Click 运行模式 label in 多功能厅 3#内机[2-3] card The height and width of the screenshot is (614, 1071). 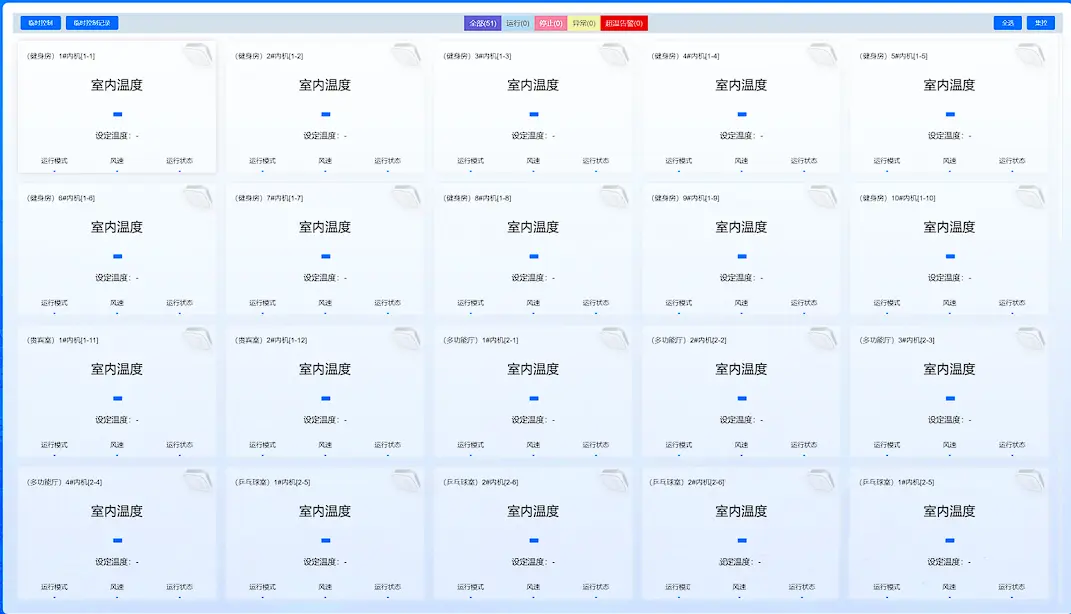[887, 445]
